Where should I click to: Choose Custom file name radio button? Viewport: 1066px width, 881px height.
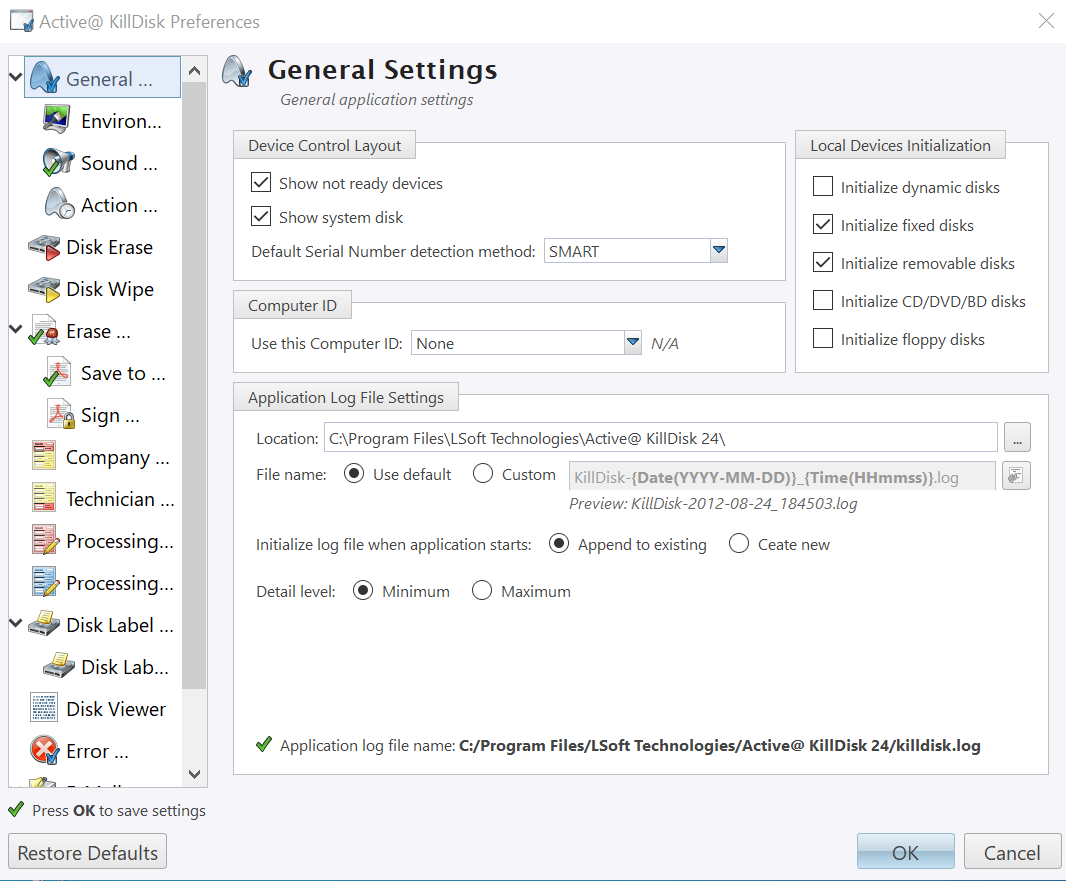tap(483, 474)
